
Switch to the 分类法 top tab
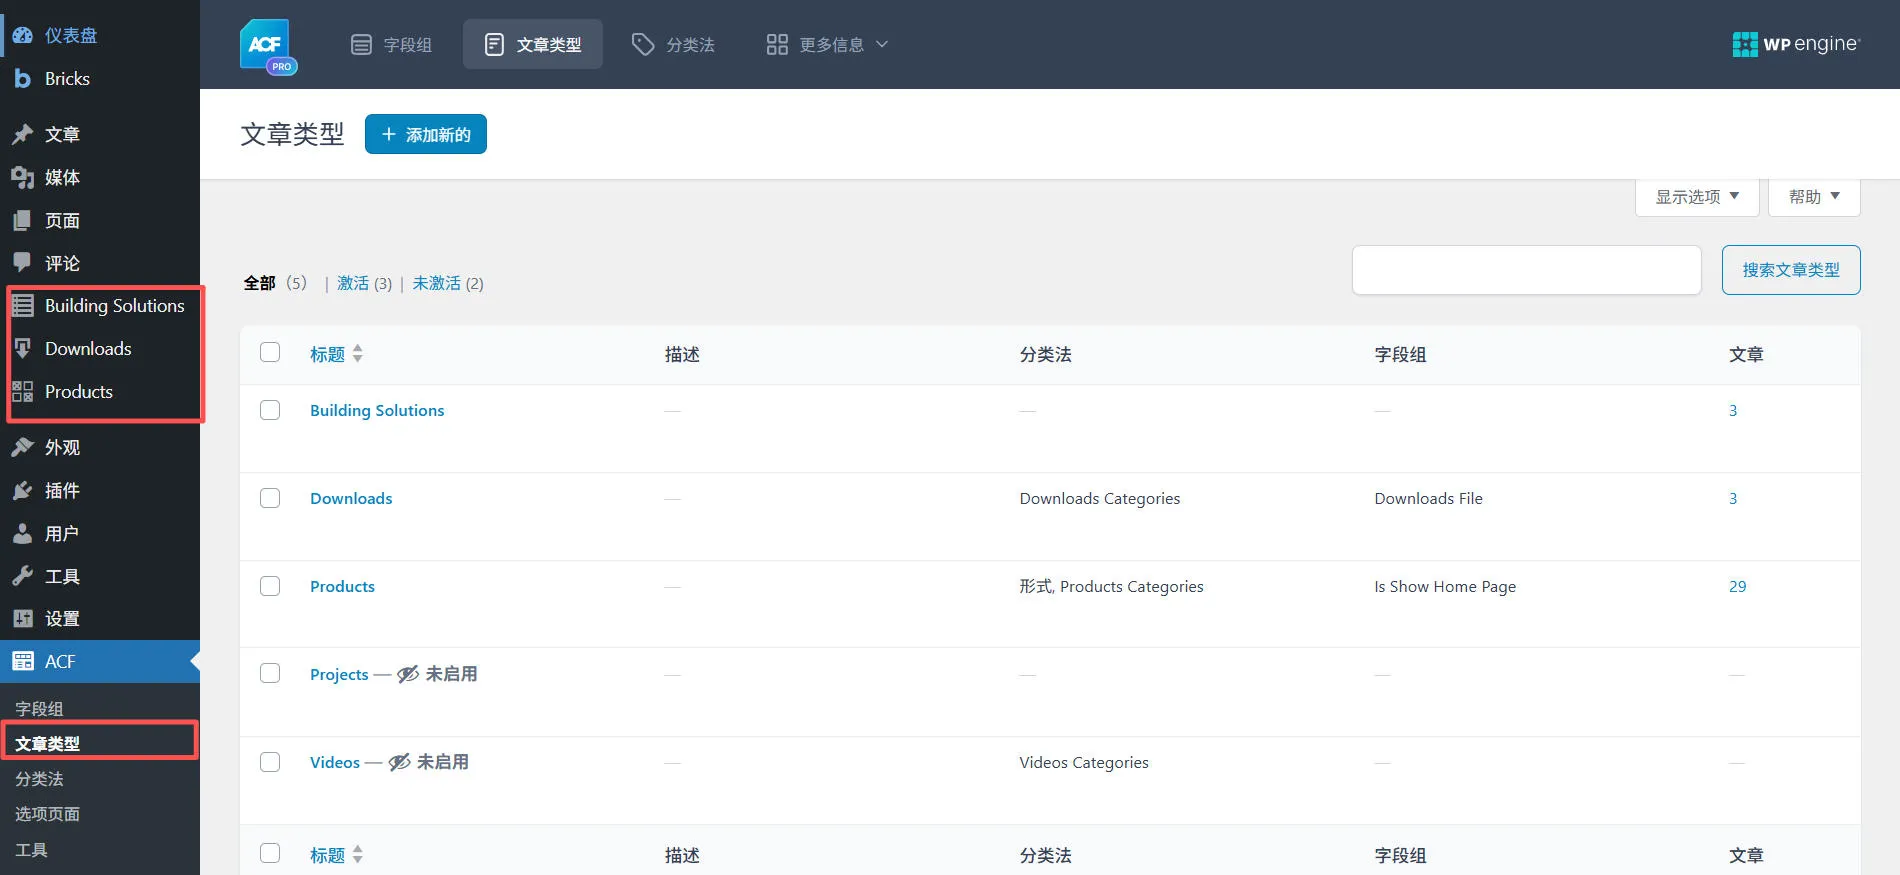(673, 44)
